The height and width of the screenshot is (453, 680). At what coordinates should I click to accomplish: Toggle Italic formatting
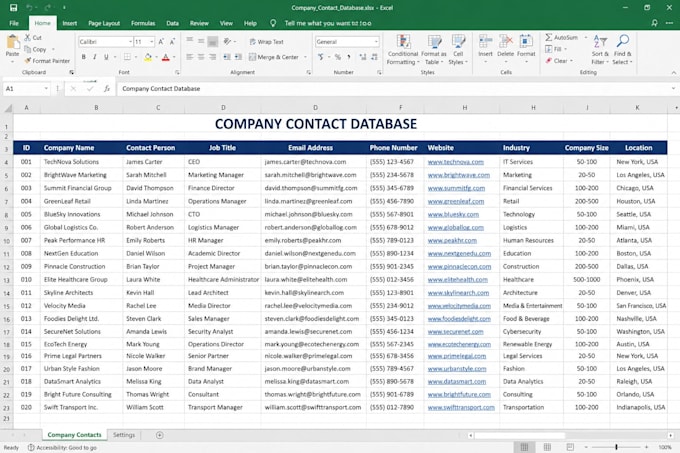[x=95, y=57]
